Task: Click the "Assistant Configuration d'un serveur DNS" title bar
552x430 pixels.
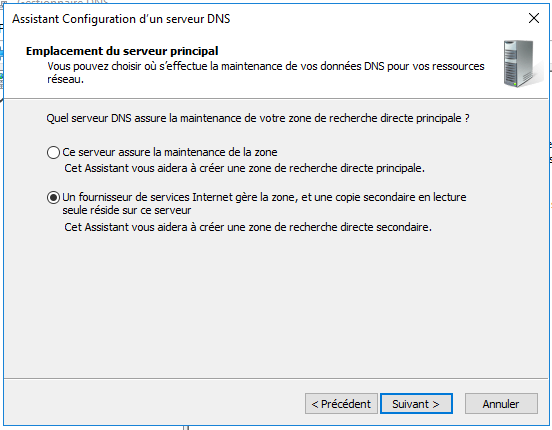Action: [x=121, y=19]
